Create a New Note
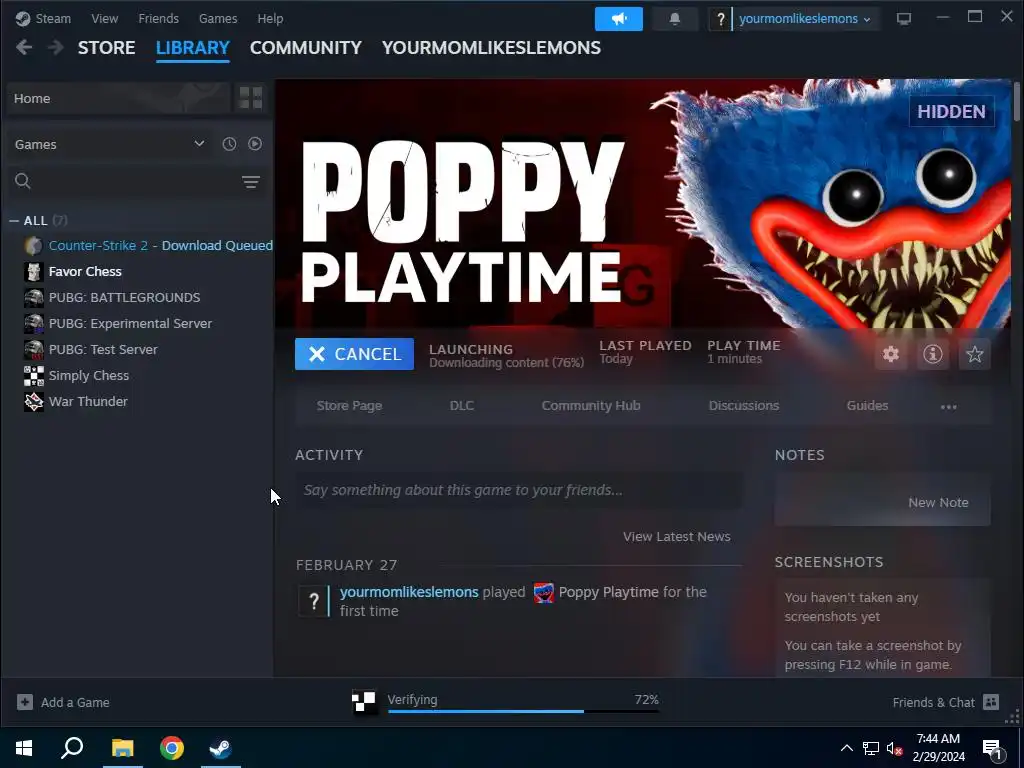The height and width of the screenshot is (768, 1024). point(938,502)
